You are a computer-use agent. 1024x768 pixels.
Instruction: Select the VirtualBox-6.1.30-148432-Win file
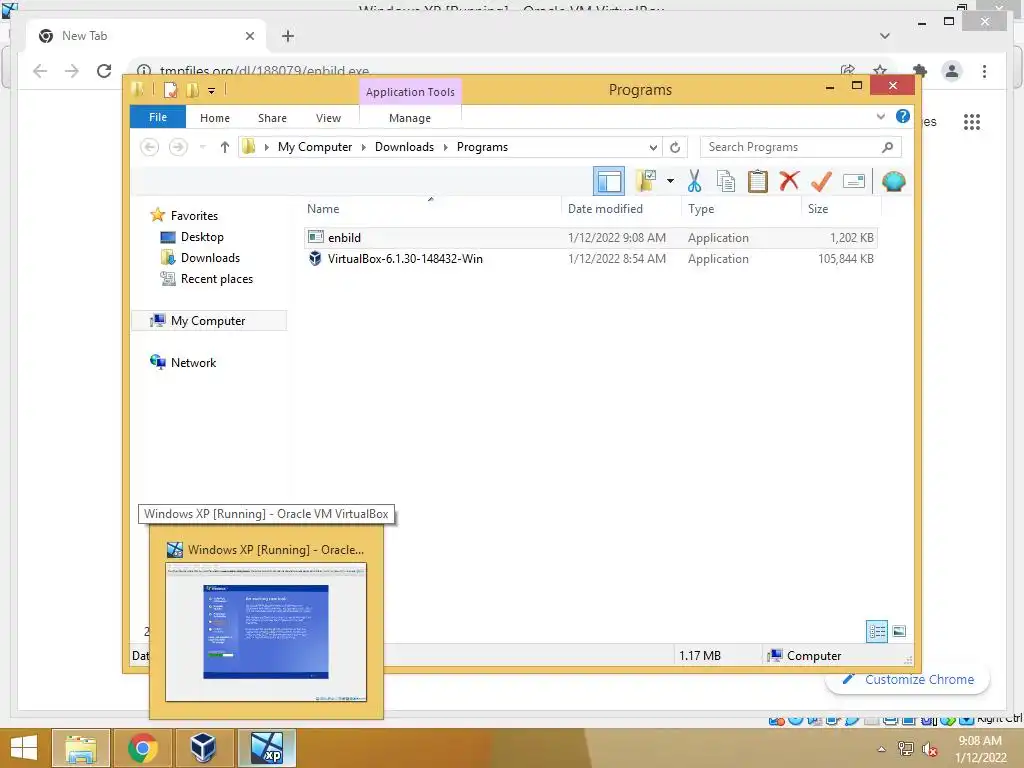pos(590,259)
